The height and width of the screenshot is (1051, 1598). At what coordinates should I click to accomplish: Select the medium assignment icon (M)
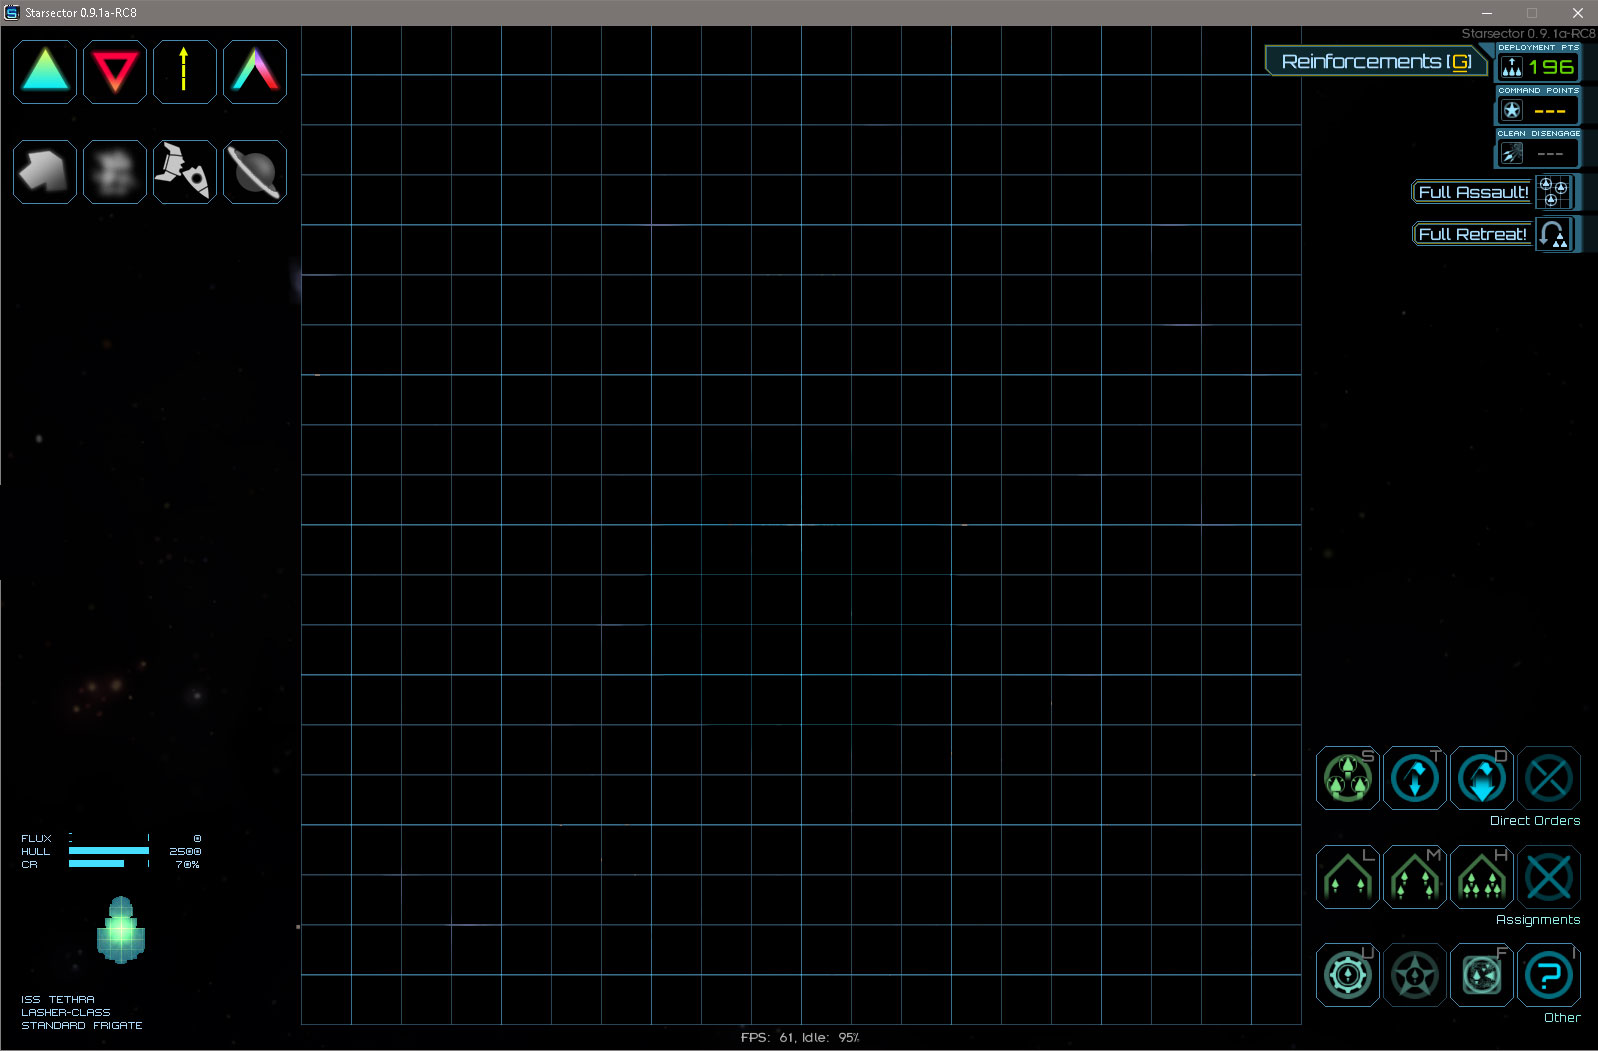click(x=1415, y=877)
